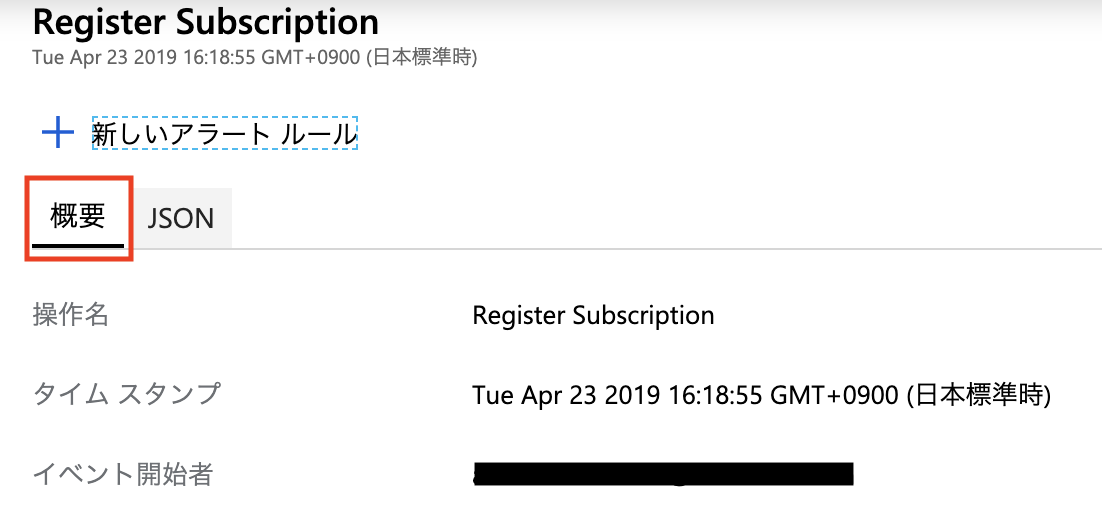This screenshot has height=516, width=1102.
Task: Click the timestamp subtitle under the page title
Action: (254, 57)
